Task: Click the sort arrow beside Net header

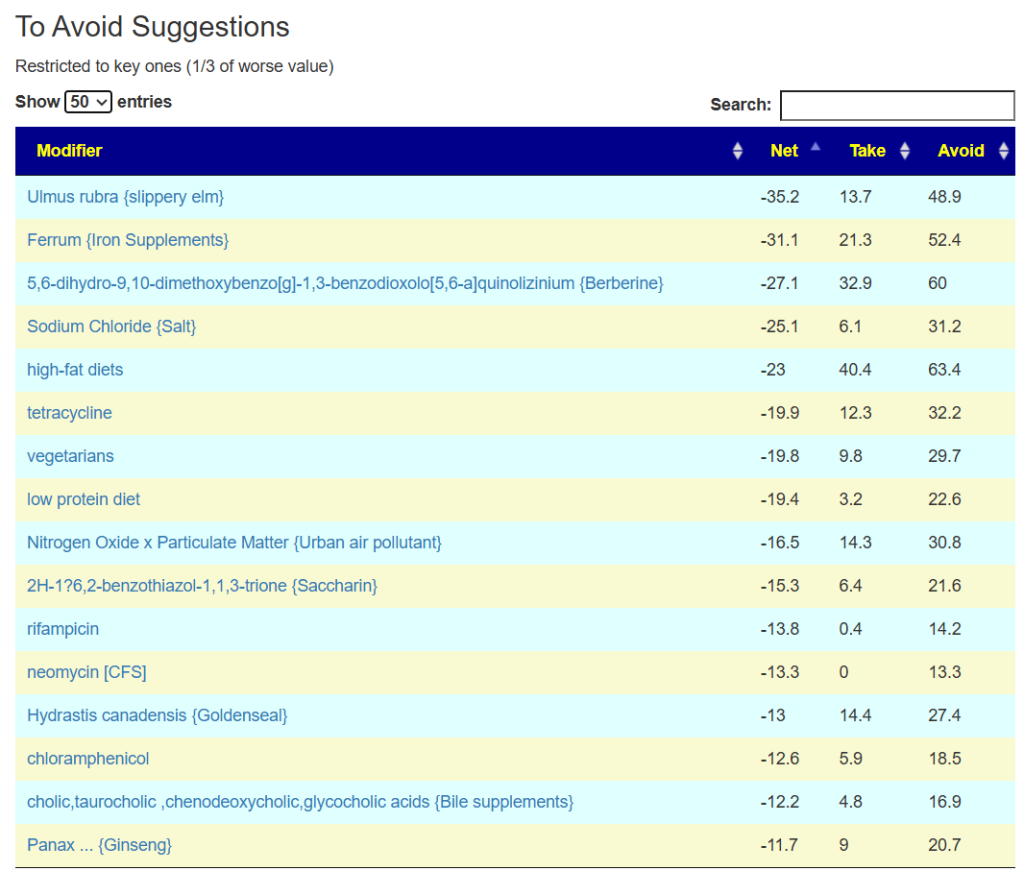Action: [x=815, y=148]
